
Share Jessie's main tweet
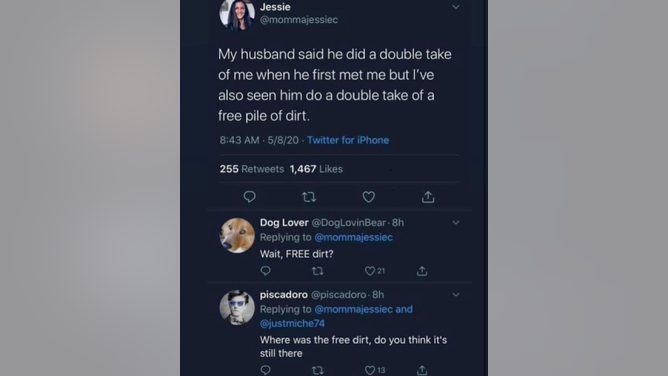[428, 197]
